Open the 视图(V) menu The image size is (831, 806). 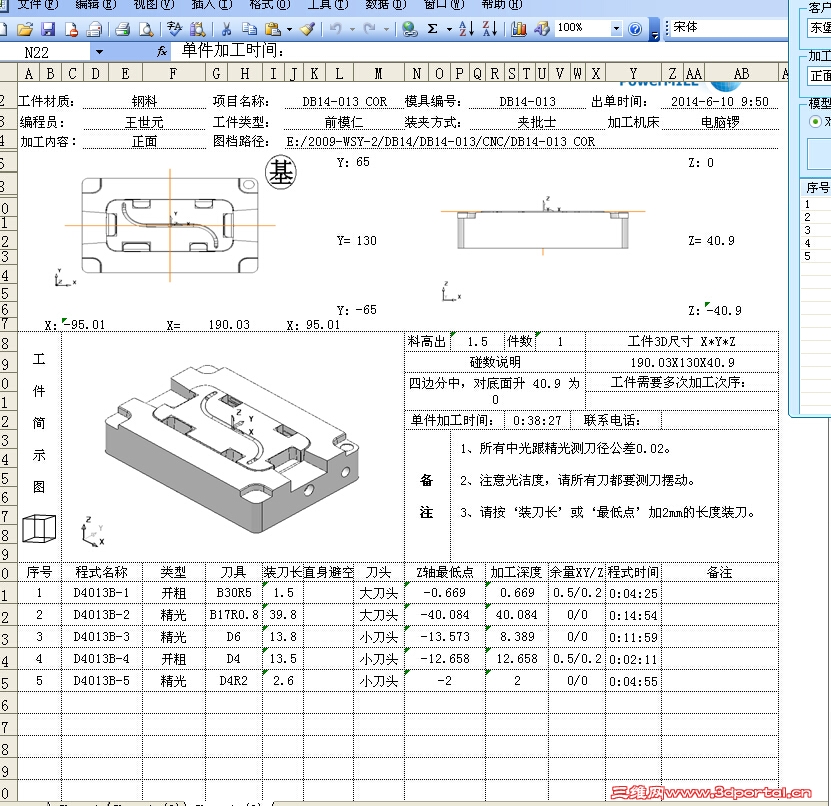154,5
